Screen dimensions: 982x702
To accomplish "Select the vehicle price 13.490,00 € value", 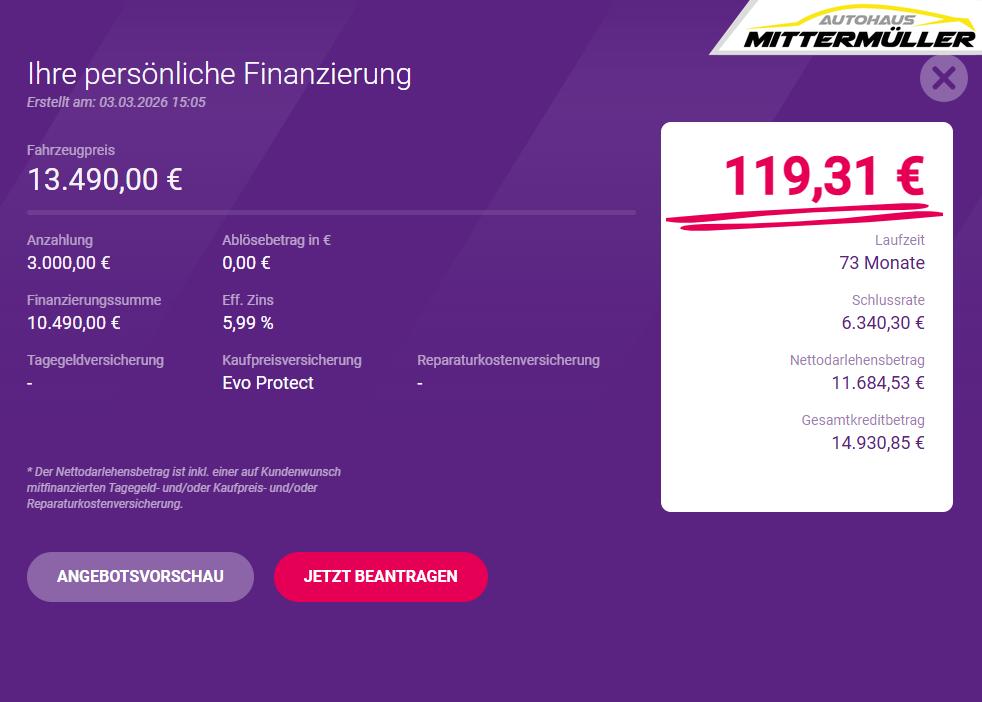I will click(x=105, y=180).
